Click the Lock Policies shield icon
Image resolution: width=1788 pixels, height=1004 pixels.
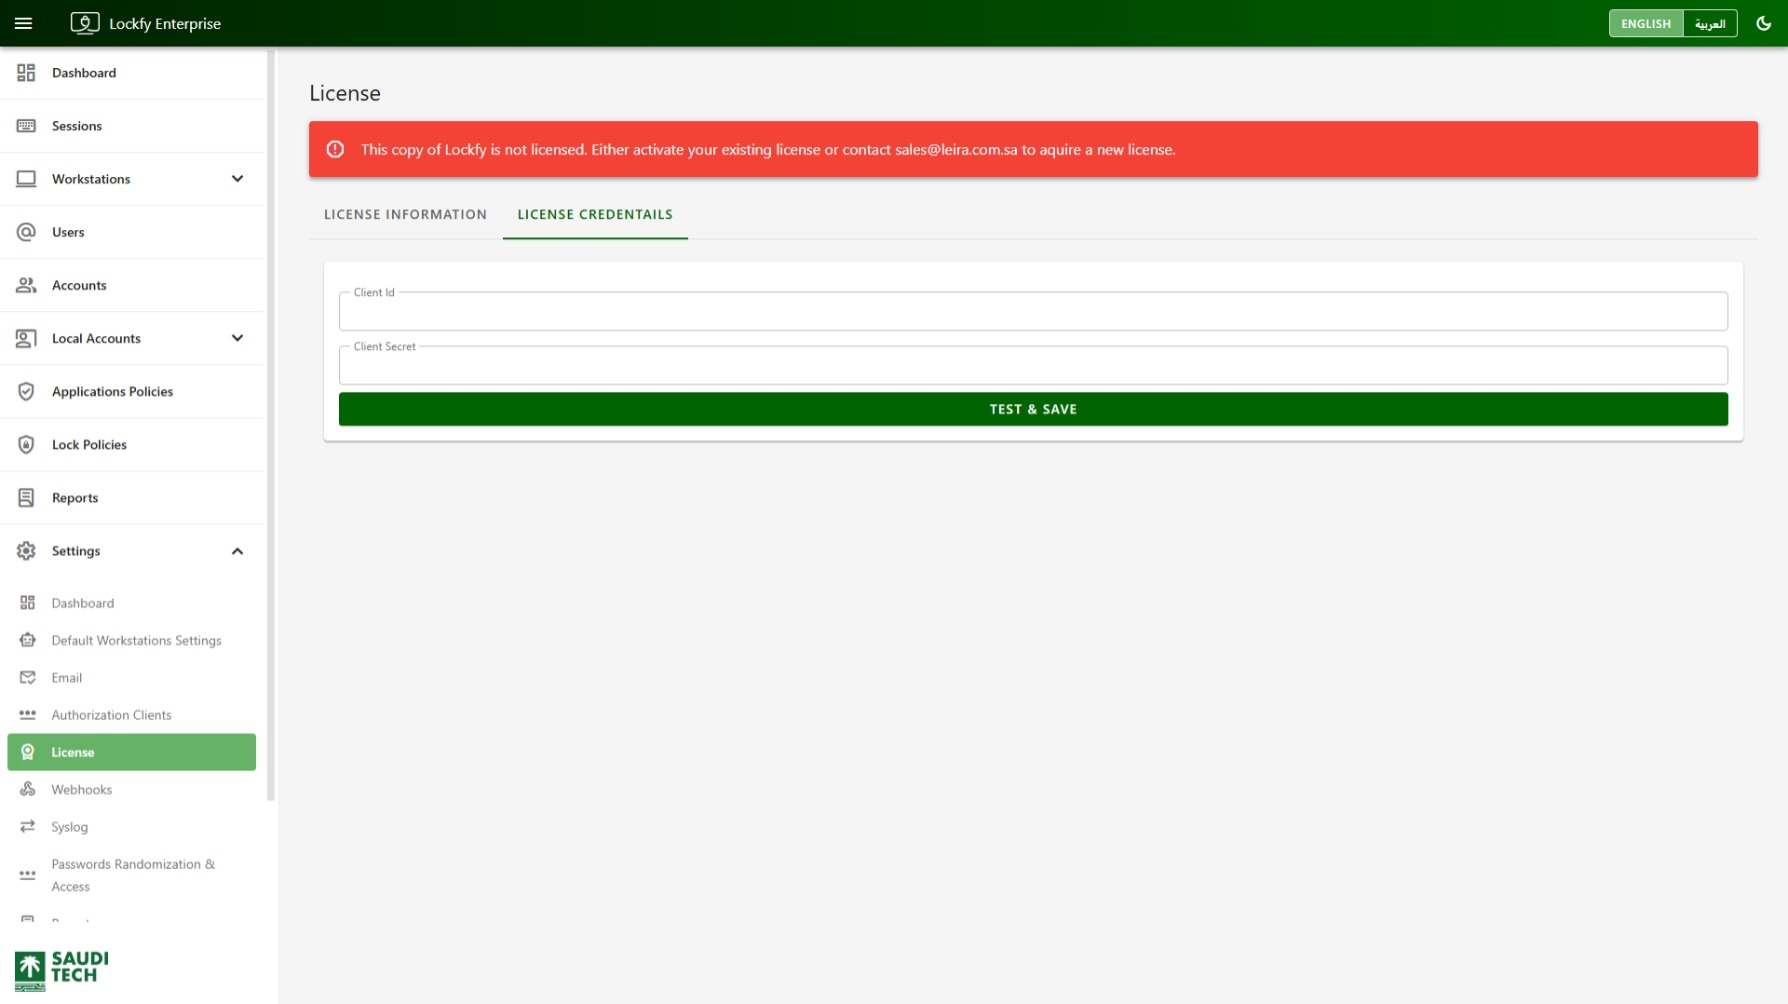[x=26, y=444]
